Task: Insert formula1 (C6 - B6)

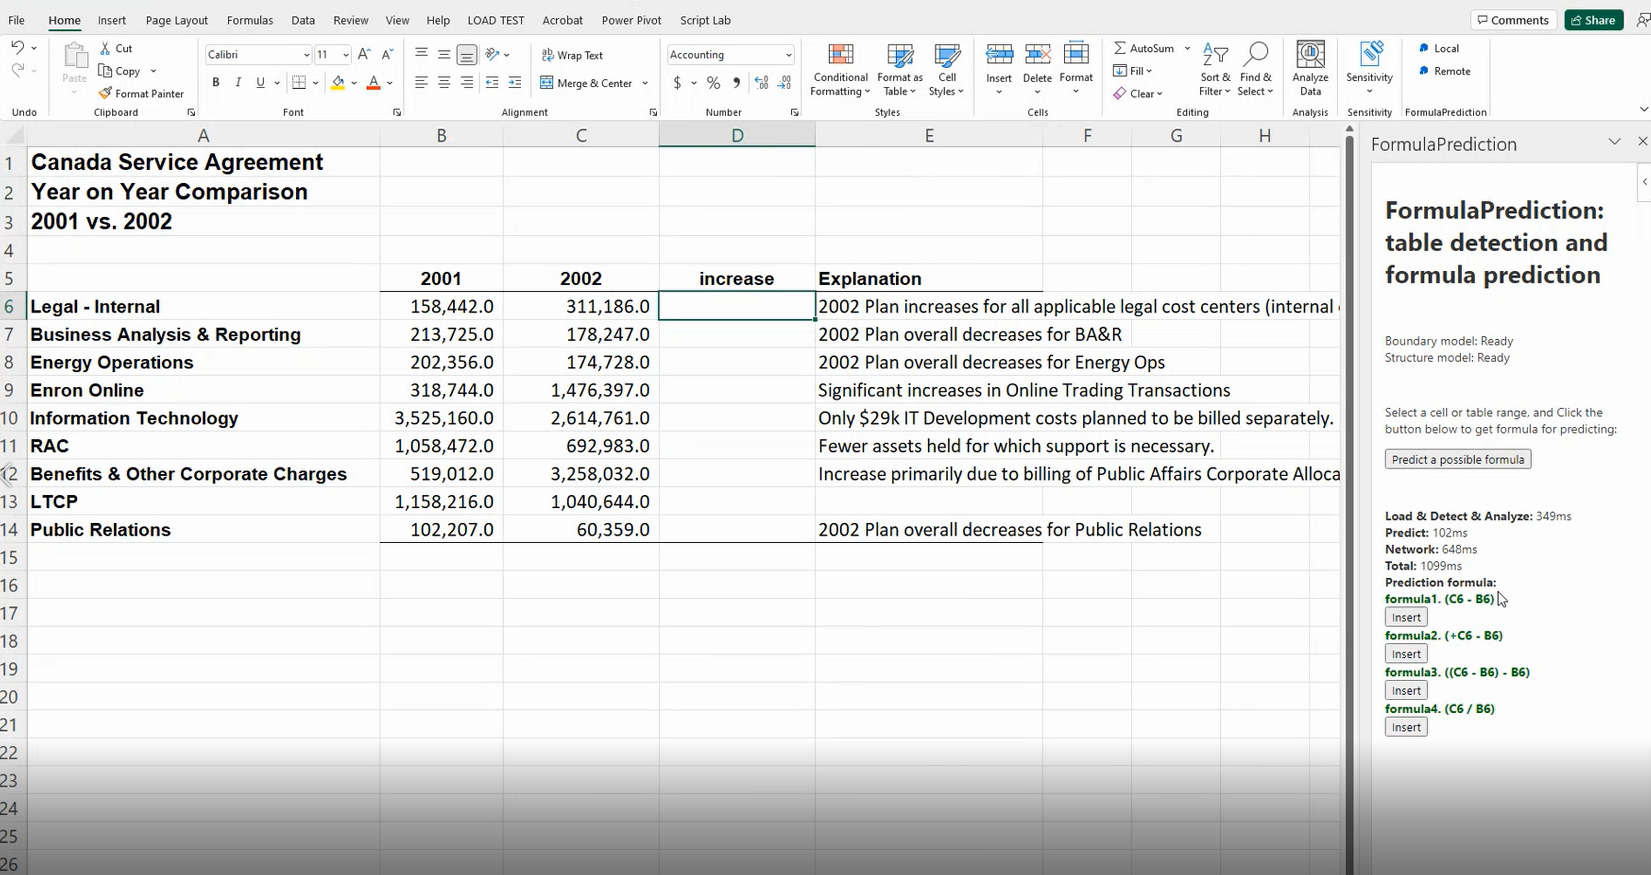Action: [1406, 617]
